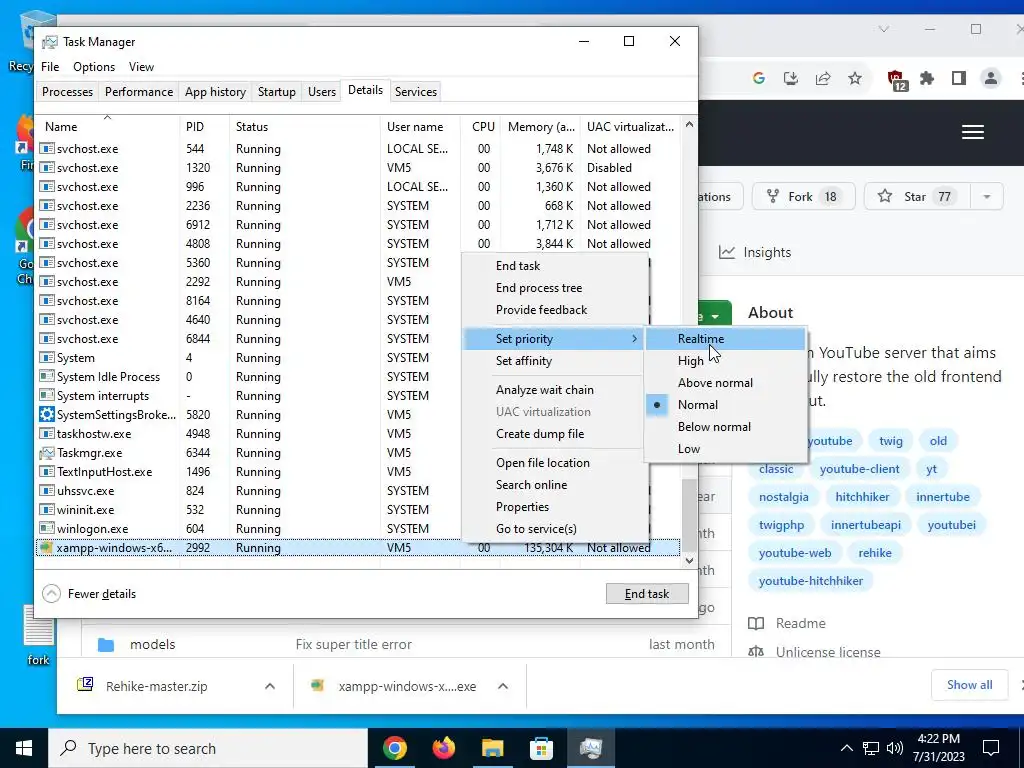Open the Options menu in Task Manager
This screenshot has width=1024, height=768.
(x=94, y=67)
